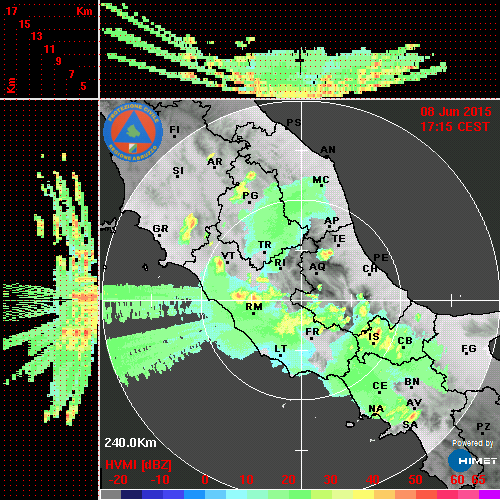Click the 08 Jun 2015 date text
The width and height of the screenshot is (500, 500).
(456, 111)
